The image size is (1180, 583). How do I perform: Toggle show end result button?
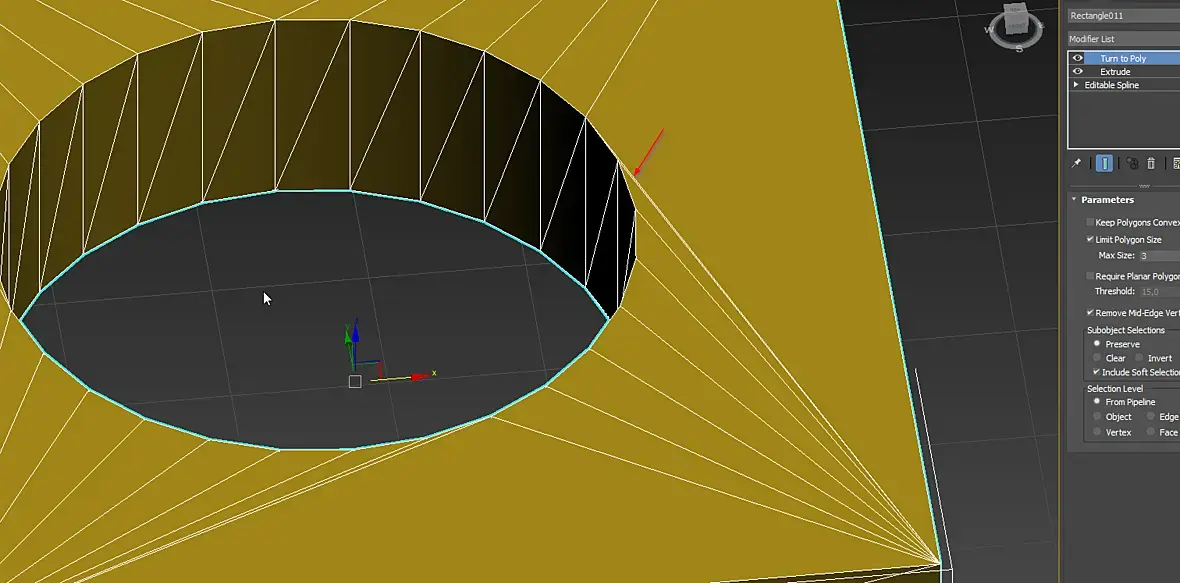(1104, 163)
